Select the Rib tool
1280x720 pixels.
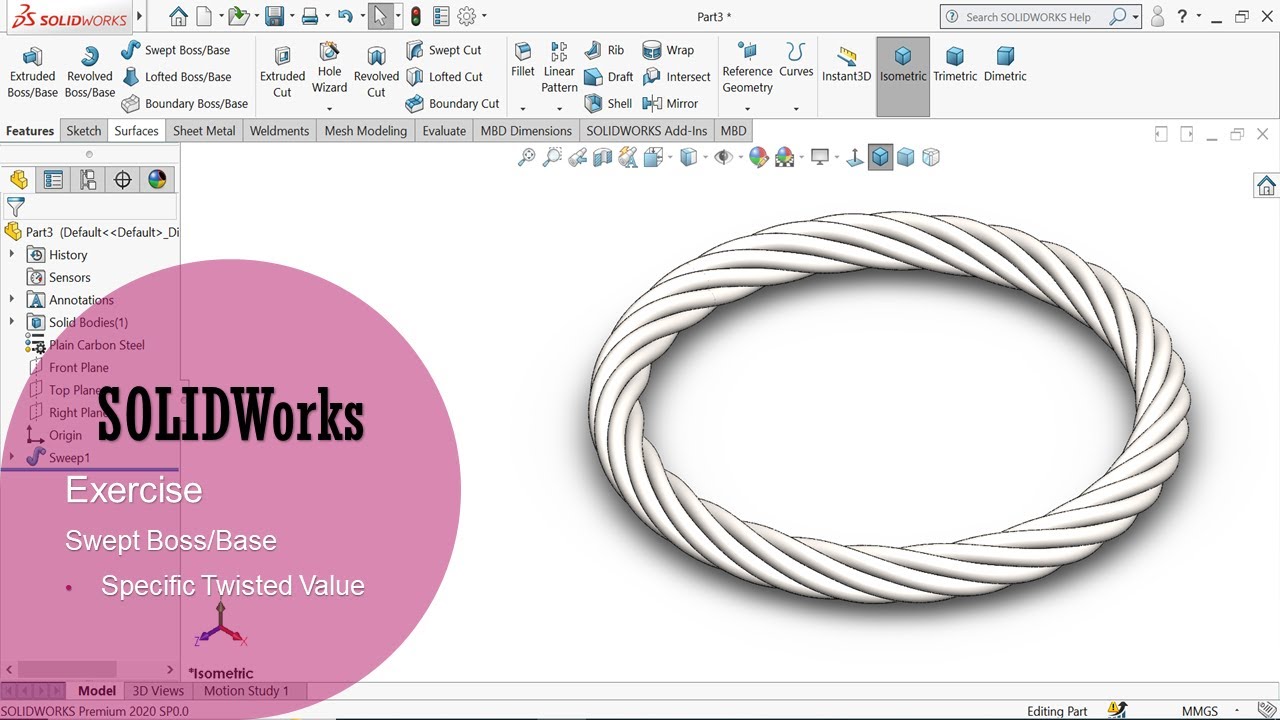[604, 50]
